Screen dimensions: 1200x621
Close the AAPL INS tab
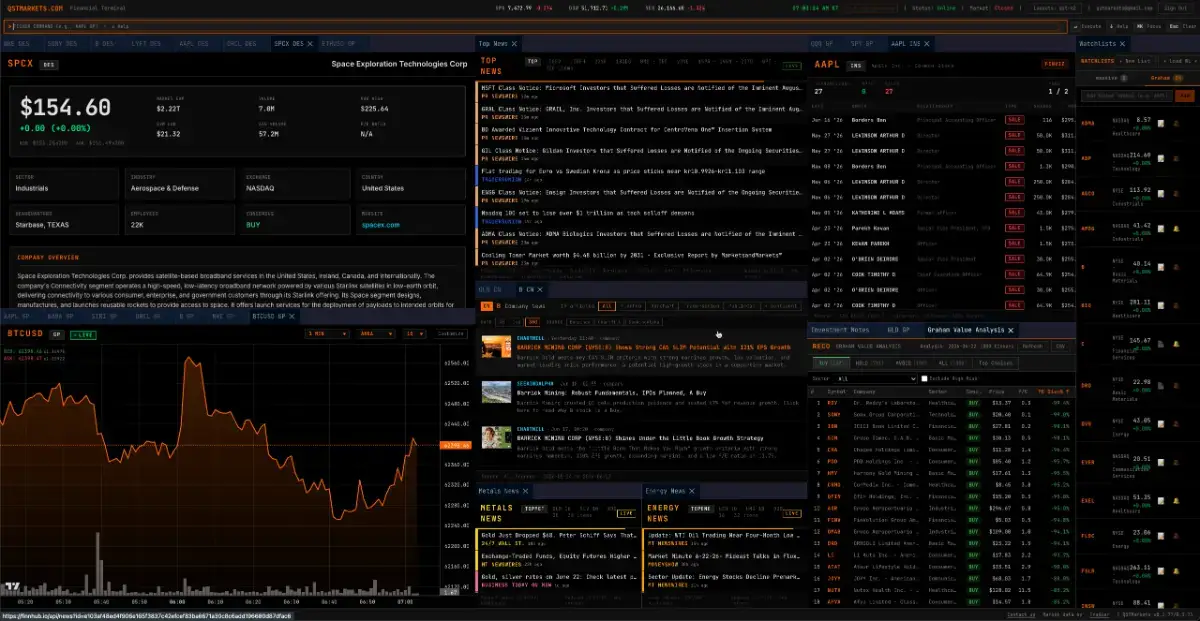(x=927, y=44)
